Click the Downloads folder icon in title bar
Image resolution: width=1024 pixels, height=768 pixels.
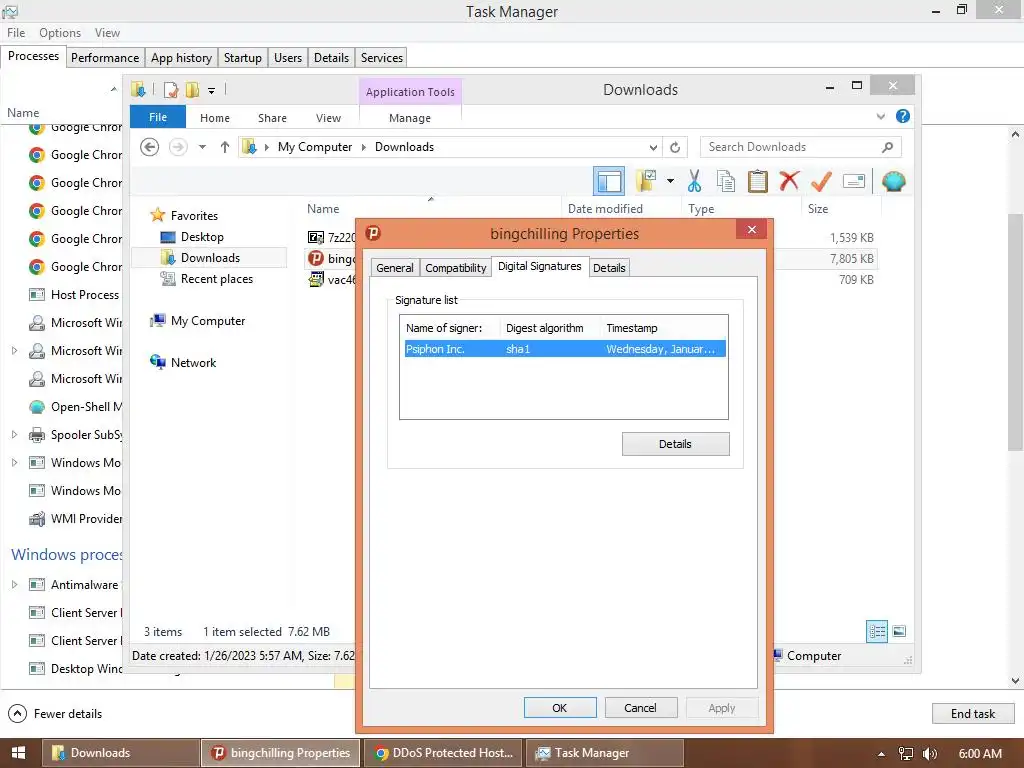click(x=138, y=89)
